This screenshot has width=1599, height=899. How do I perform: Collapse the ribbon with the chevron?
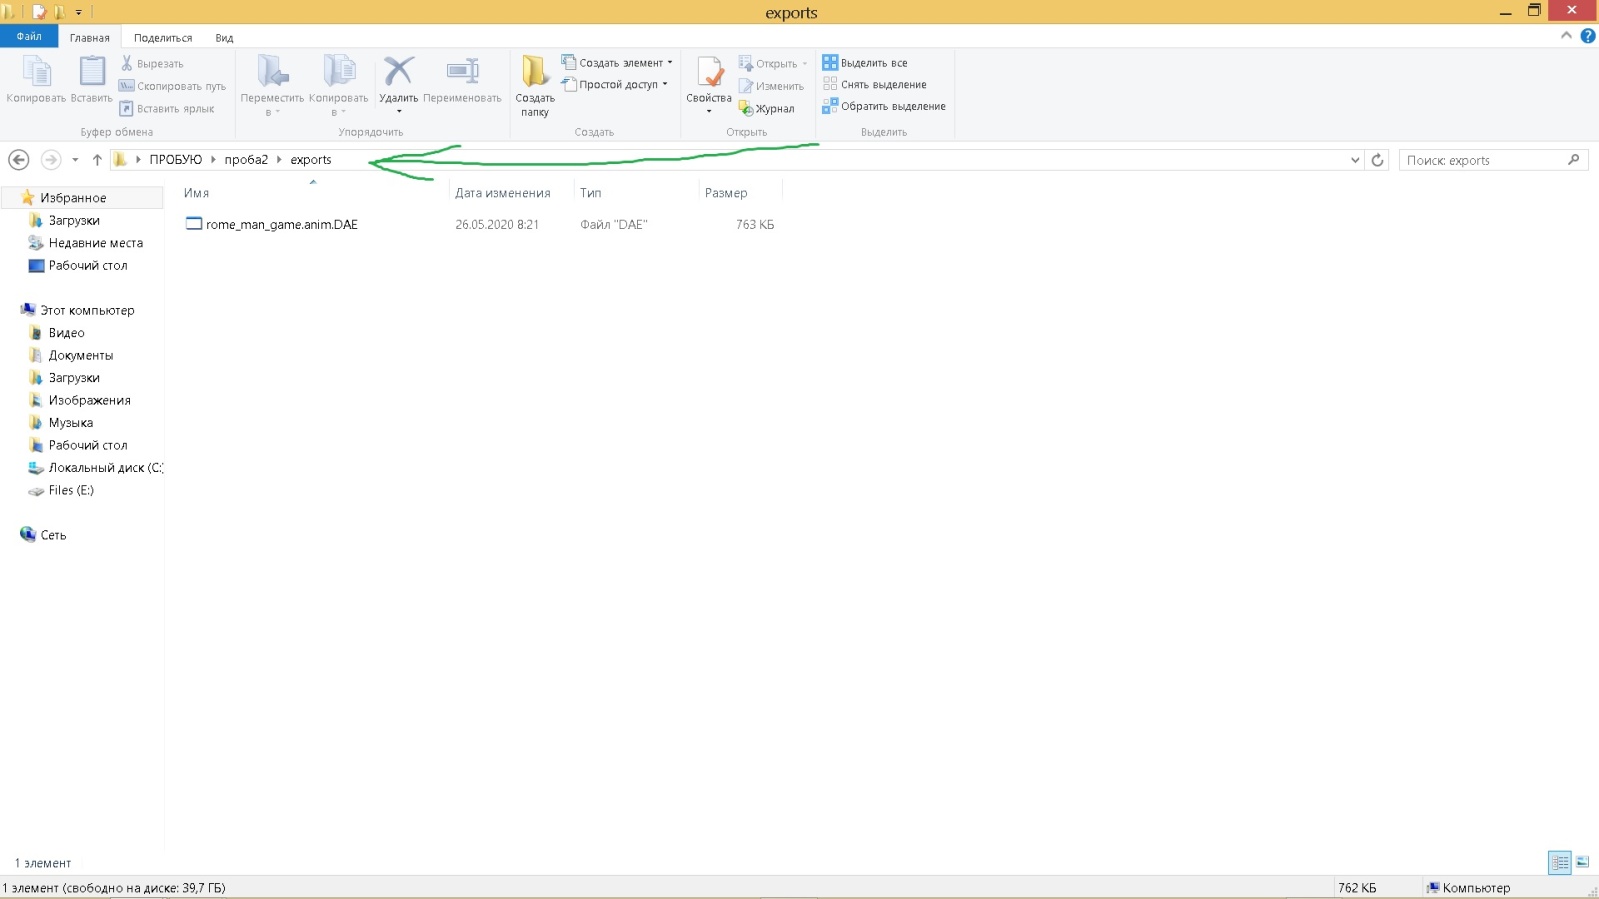click(x=1566, y=36)
